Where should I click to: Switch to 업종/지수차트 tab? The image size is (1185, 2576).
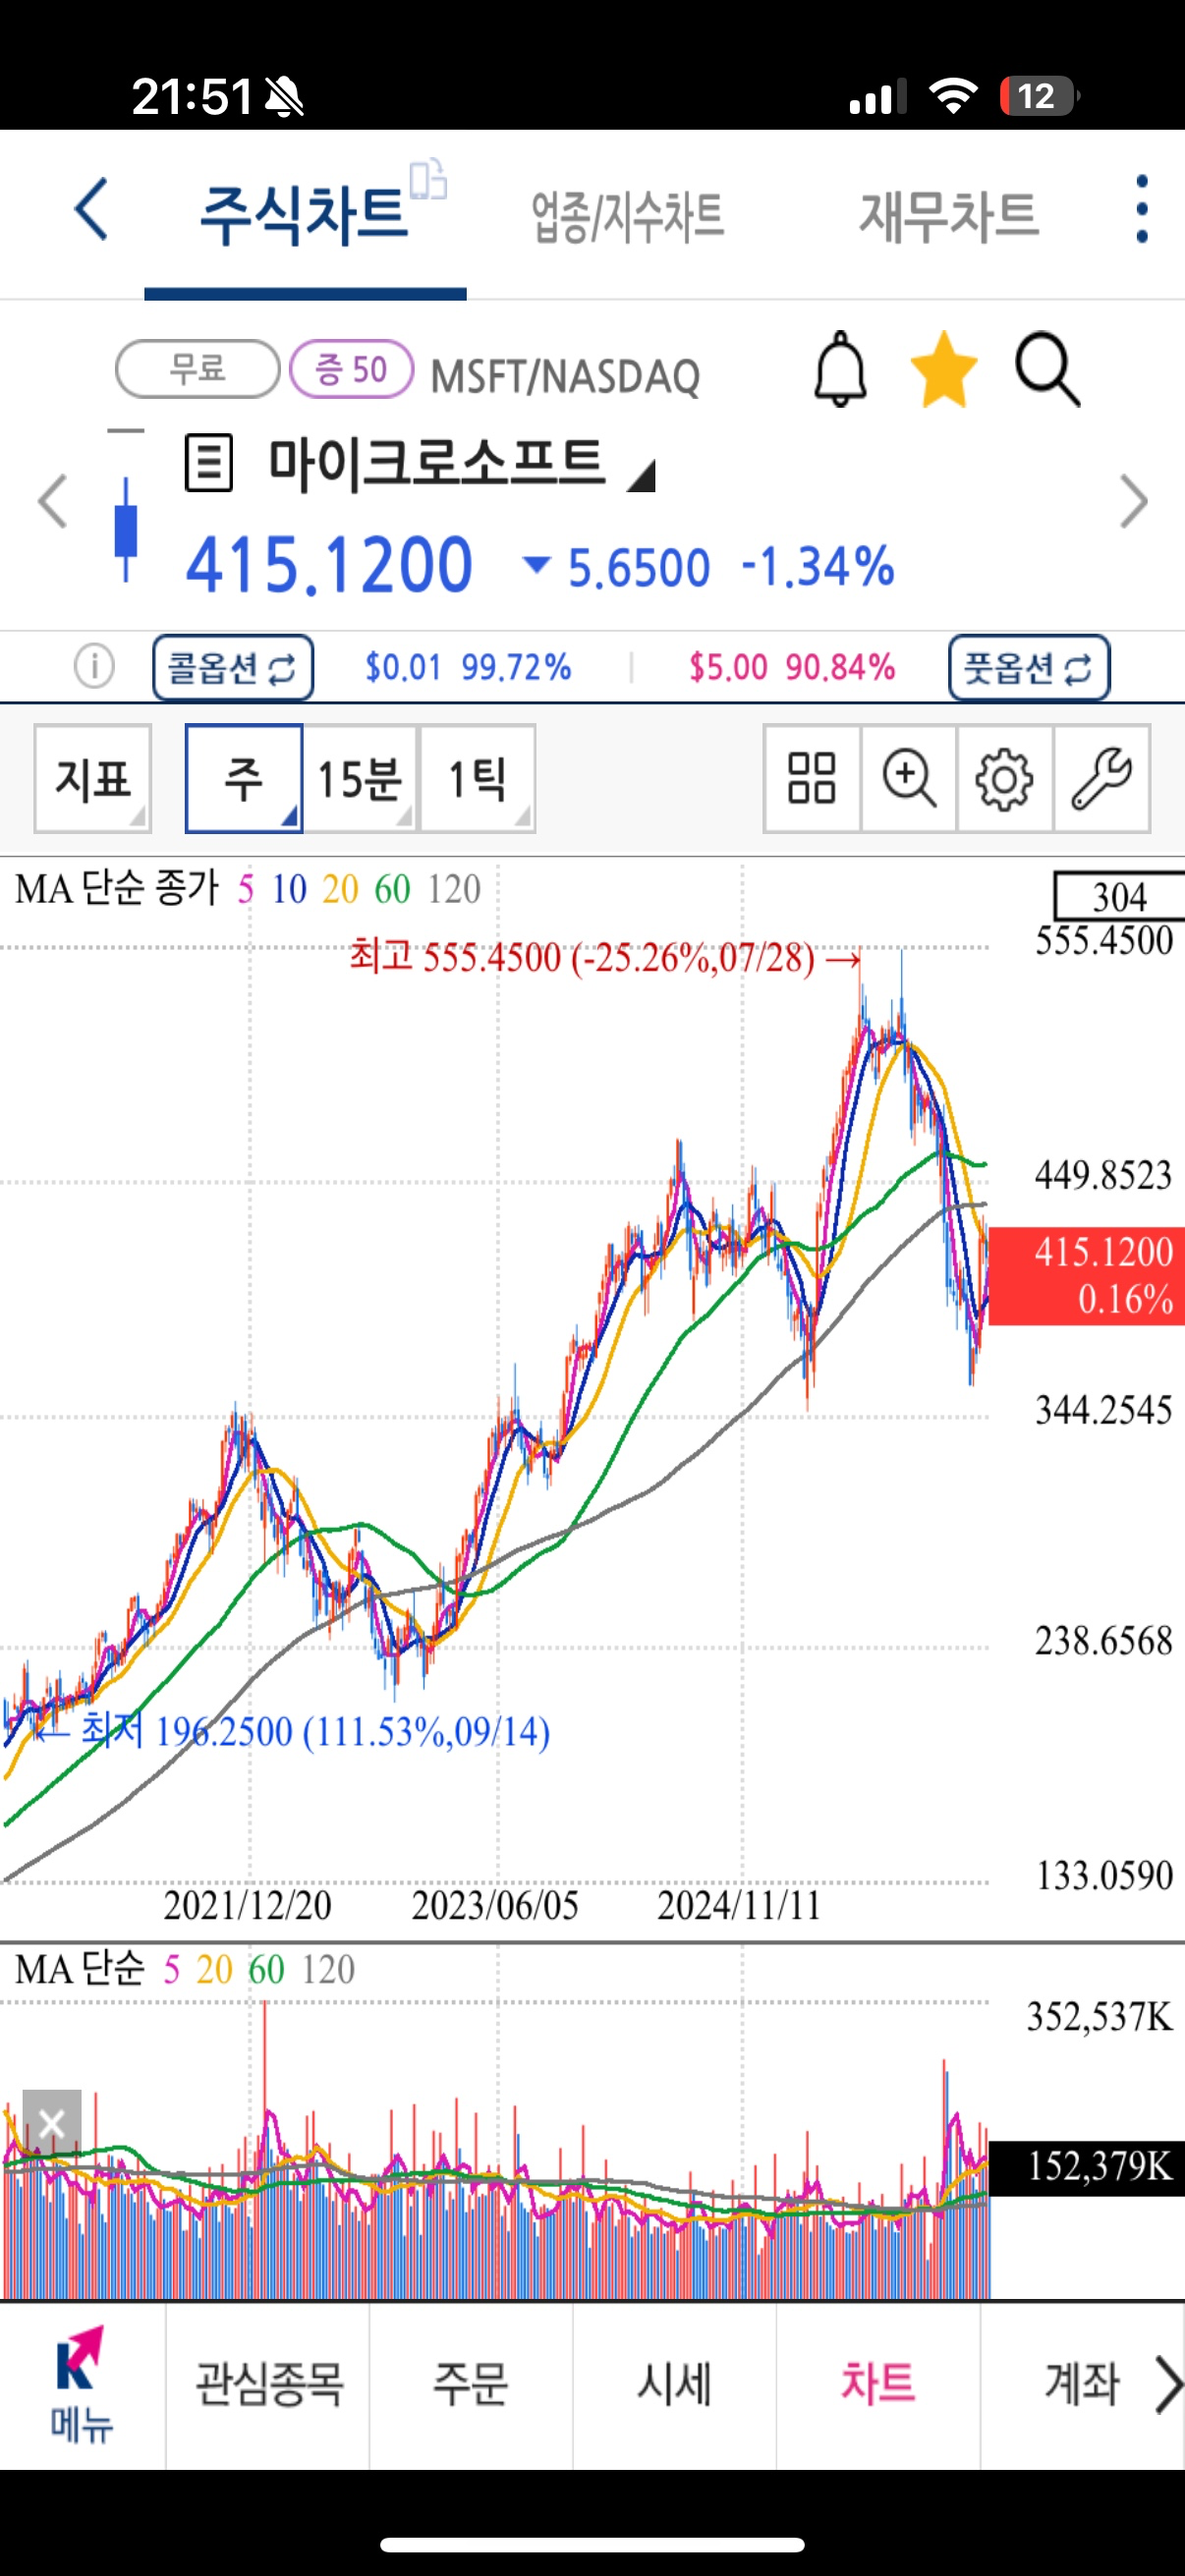click(627, 217)
